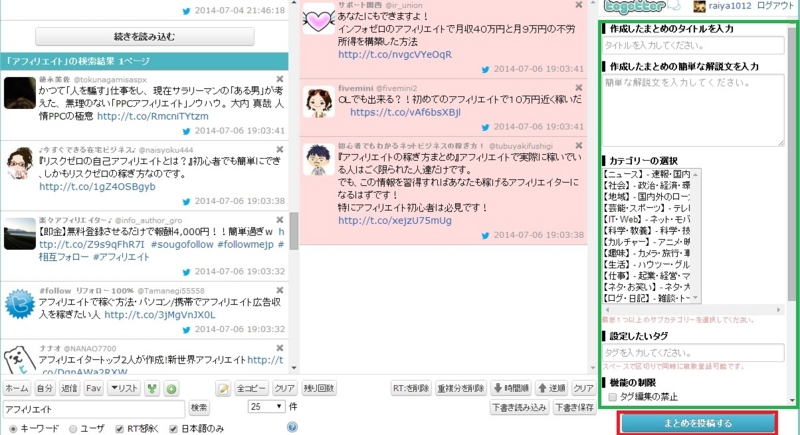Click the Twitter bird on the tubuyakifushigi tweet
The width and height of the screenshot is (800, 435).
(485, 235)
